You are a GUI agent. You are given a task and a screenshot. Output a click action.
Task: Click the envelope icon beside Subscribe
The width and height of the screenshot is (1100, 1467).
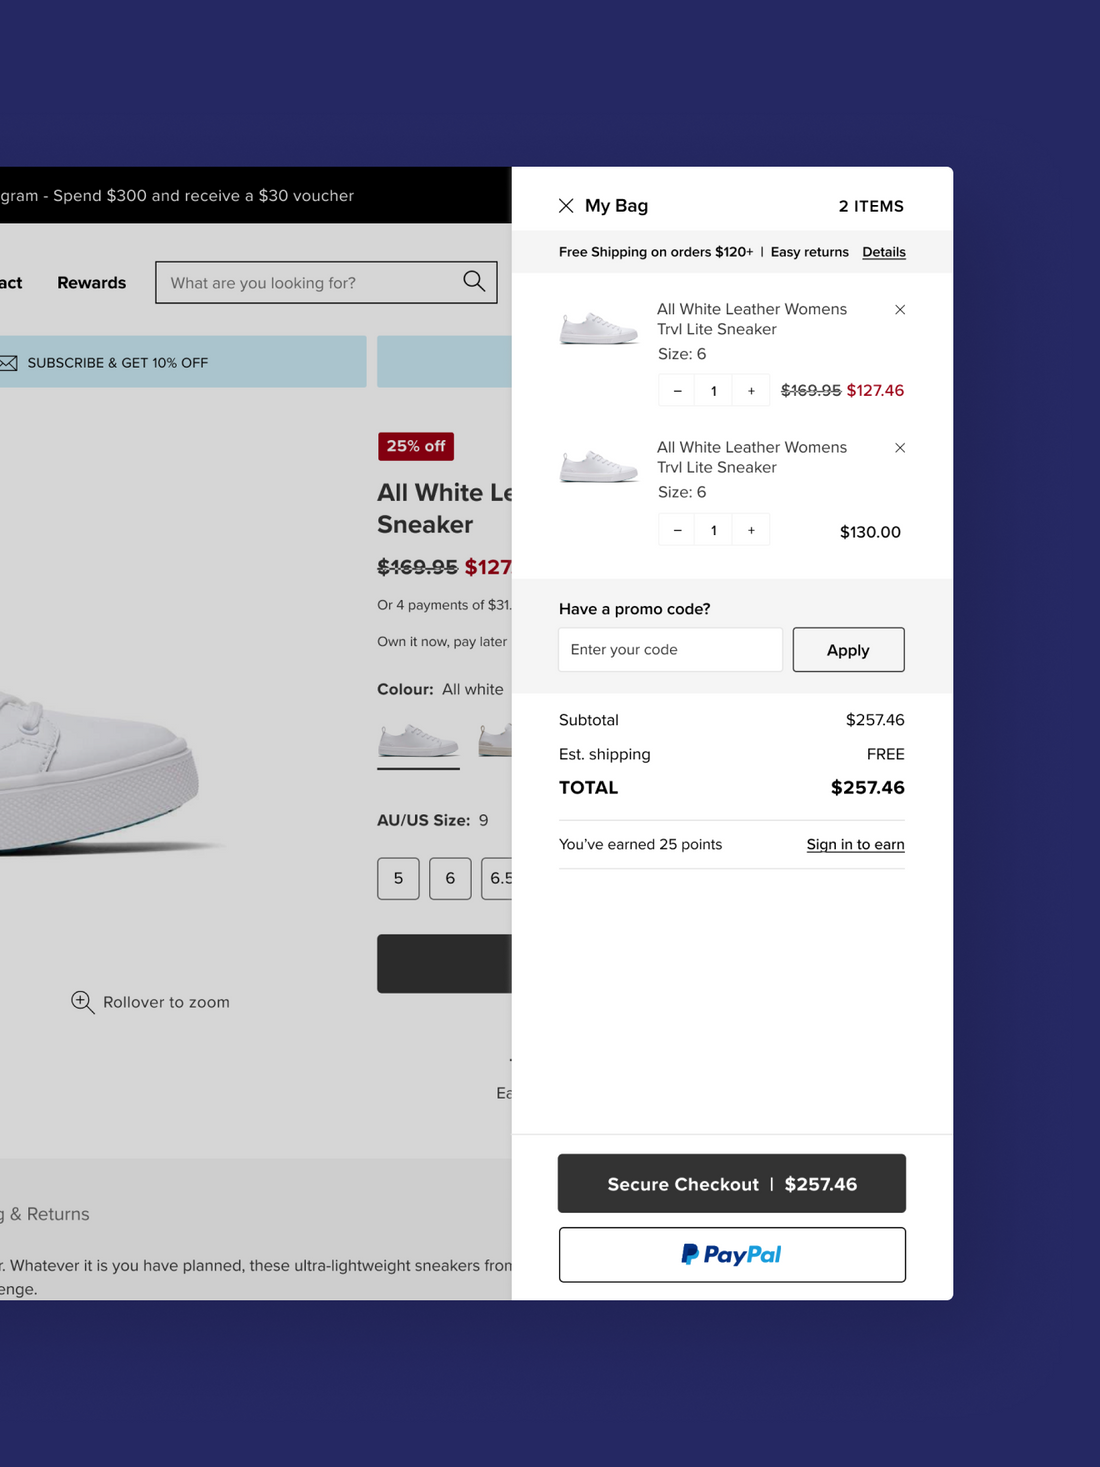click(8, 363)
